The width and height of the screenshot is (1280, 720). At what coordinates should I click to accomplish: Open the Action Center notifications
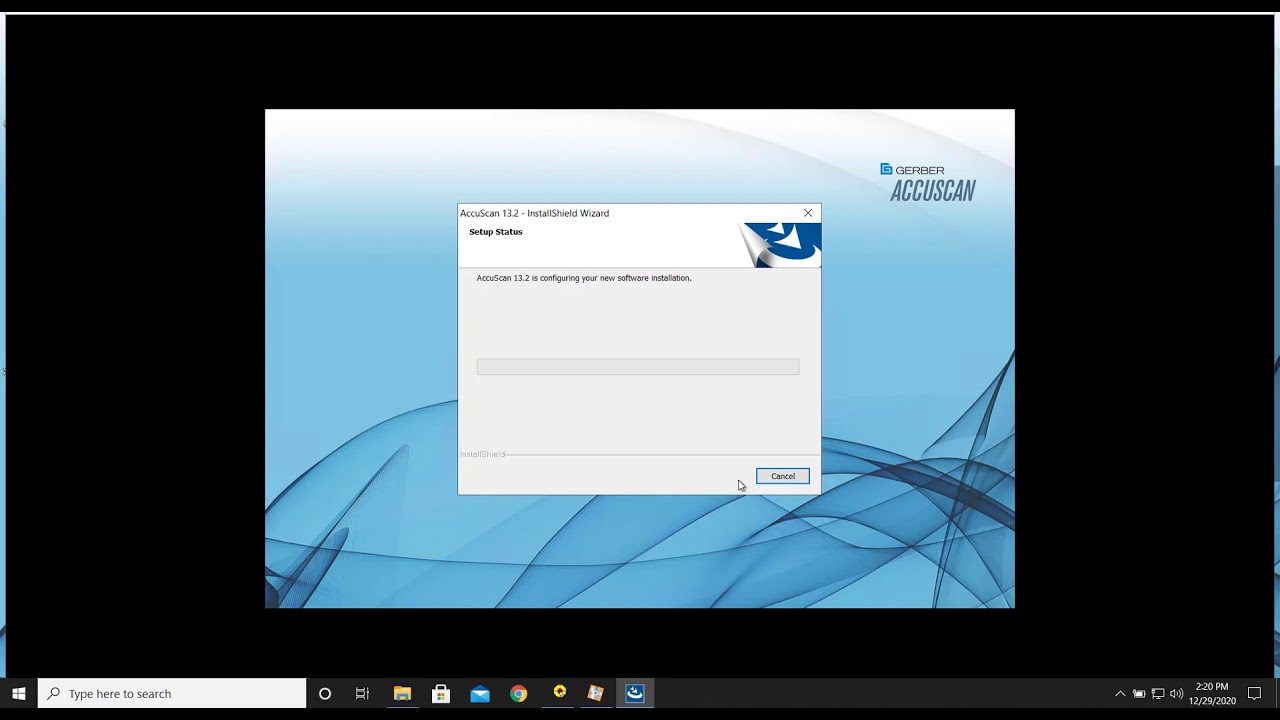(x=1254, y=693)
